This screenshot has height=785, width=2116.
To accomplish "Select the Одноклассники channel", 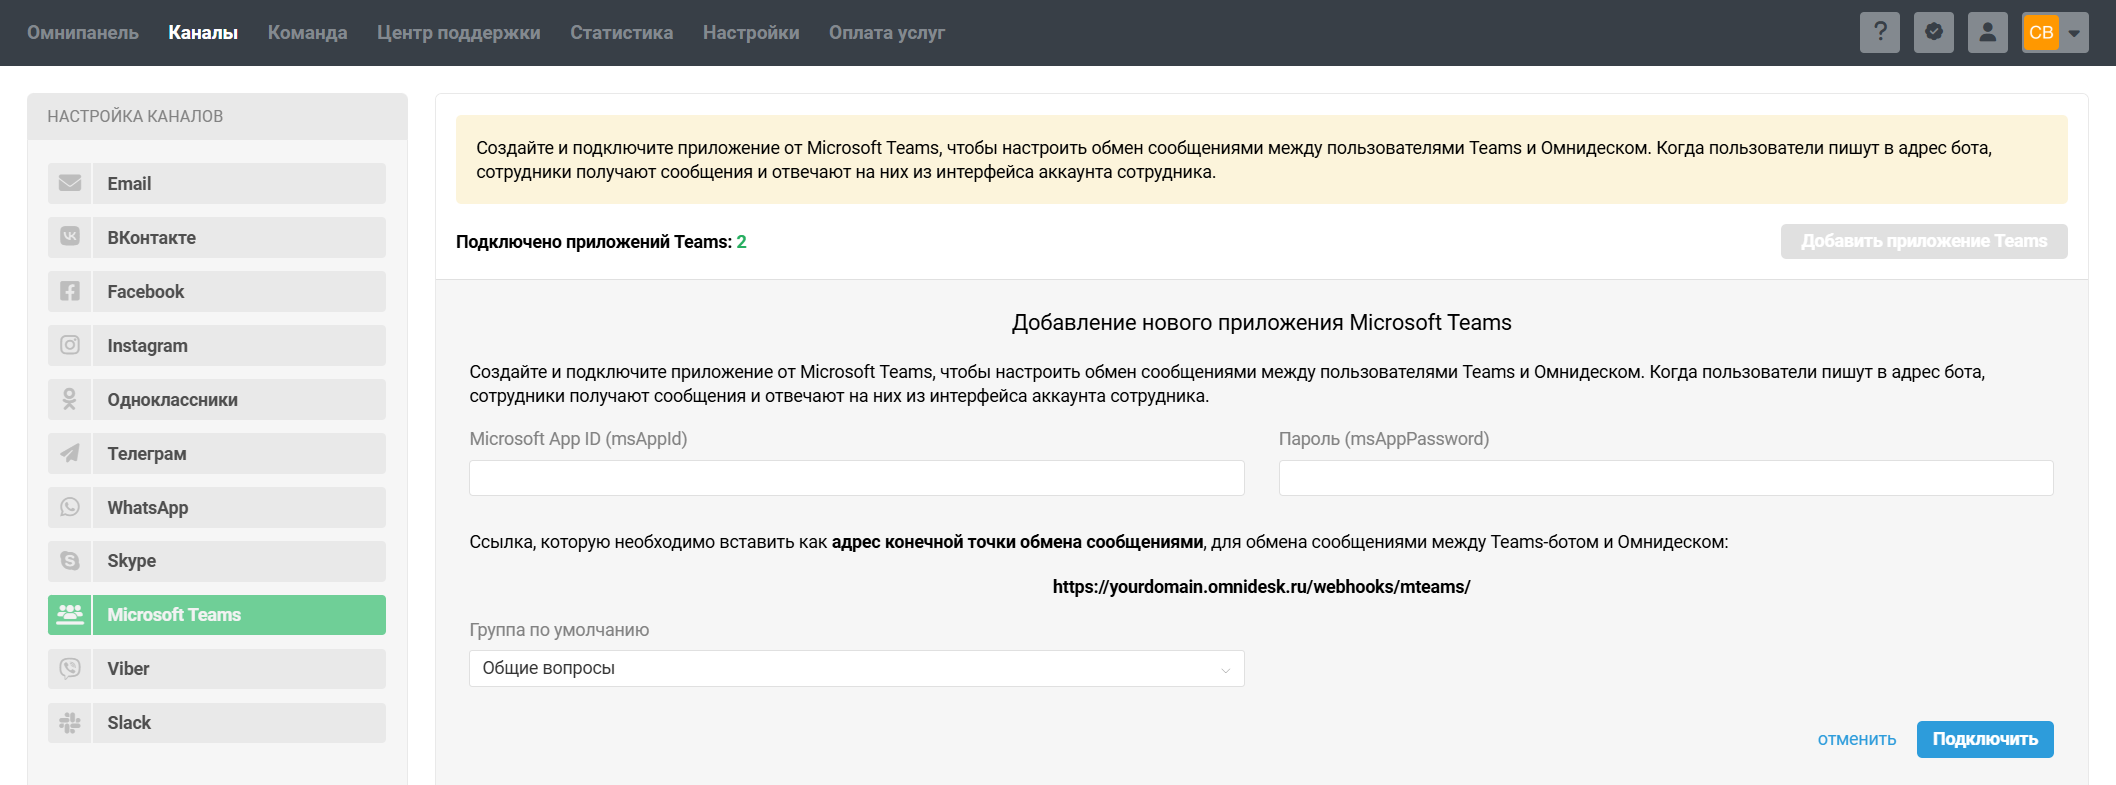I will pyautogui.click(x=217, y=399).
